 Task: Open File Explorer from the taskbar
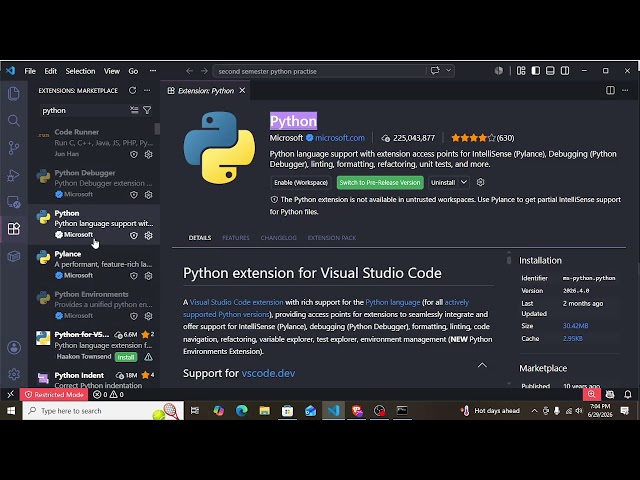[x=264, y=410]
